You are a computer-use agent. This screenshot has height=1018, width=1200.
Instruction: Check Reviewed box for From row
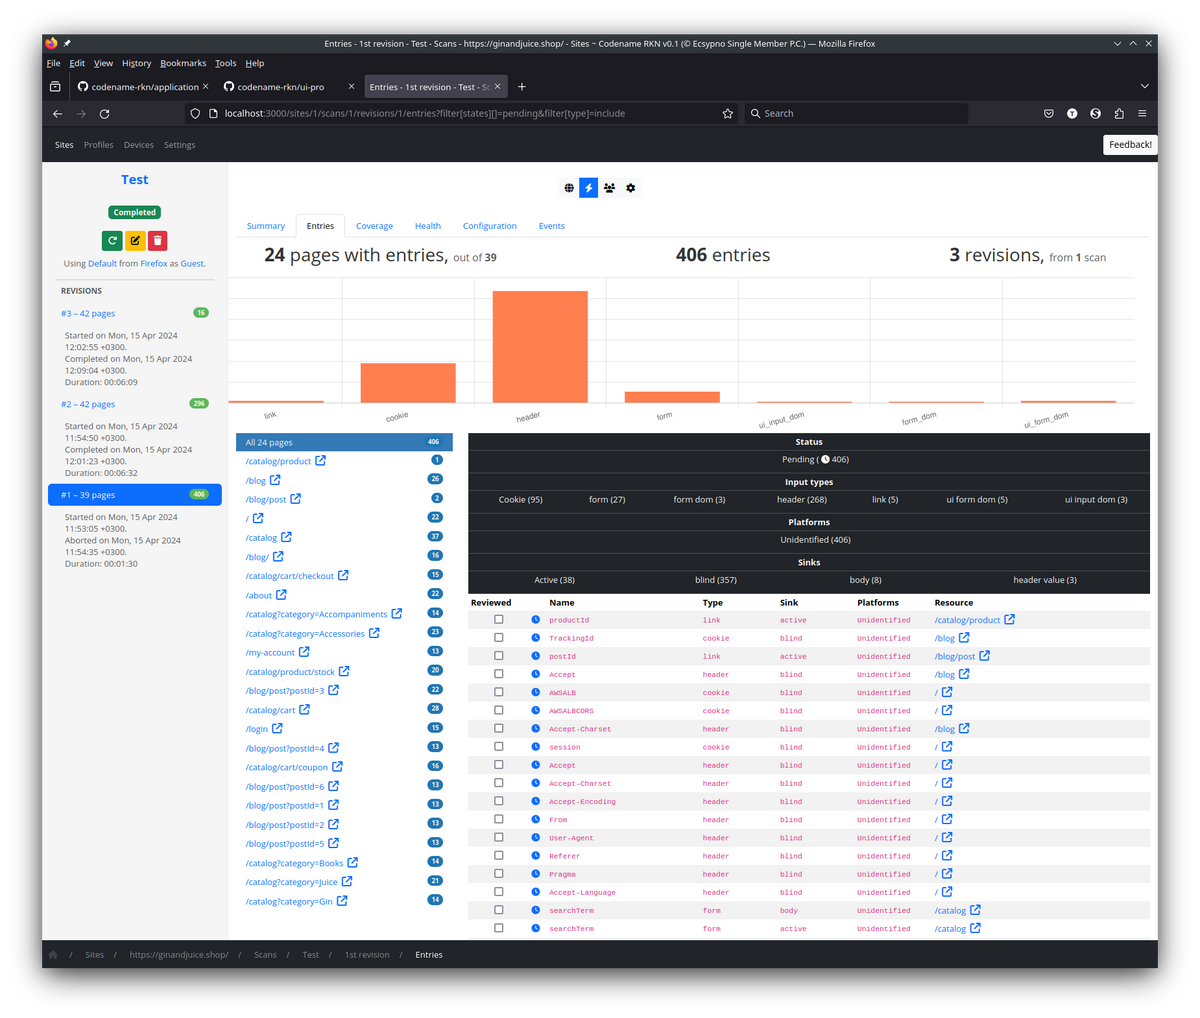pyautogui.click(x=499, y=819)
